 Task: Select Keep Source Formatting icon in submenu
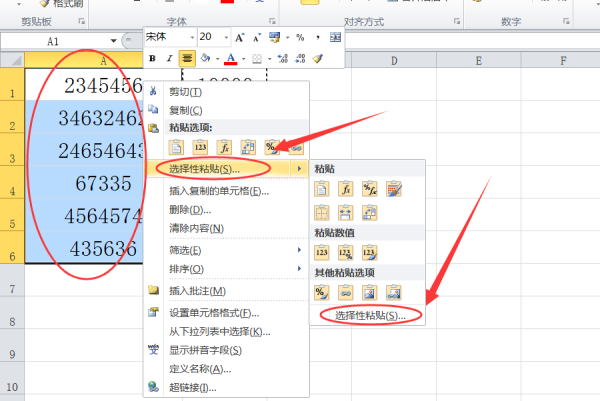pos(394,189)
